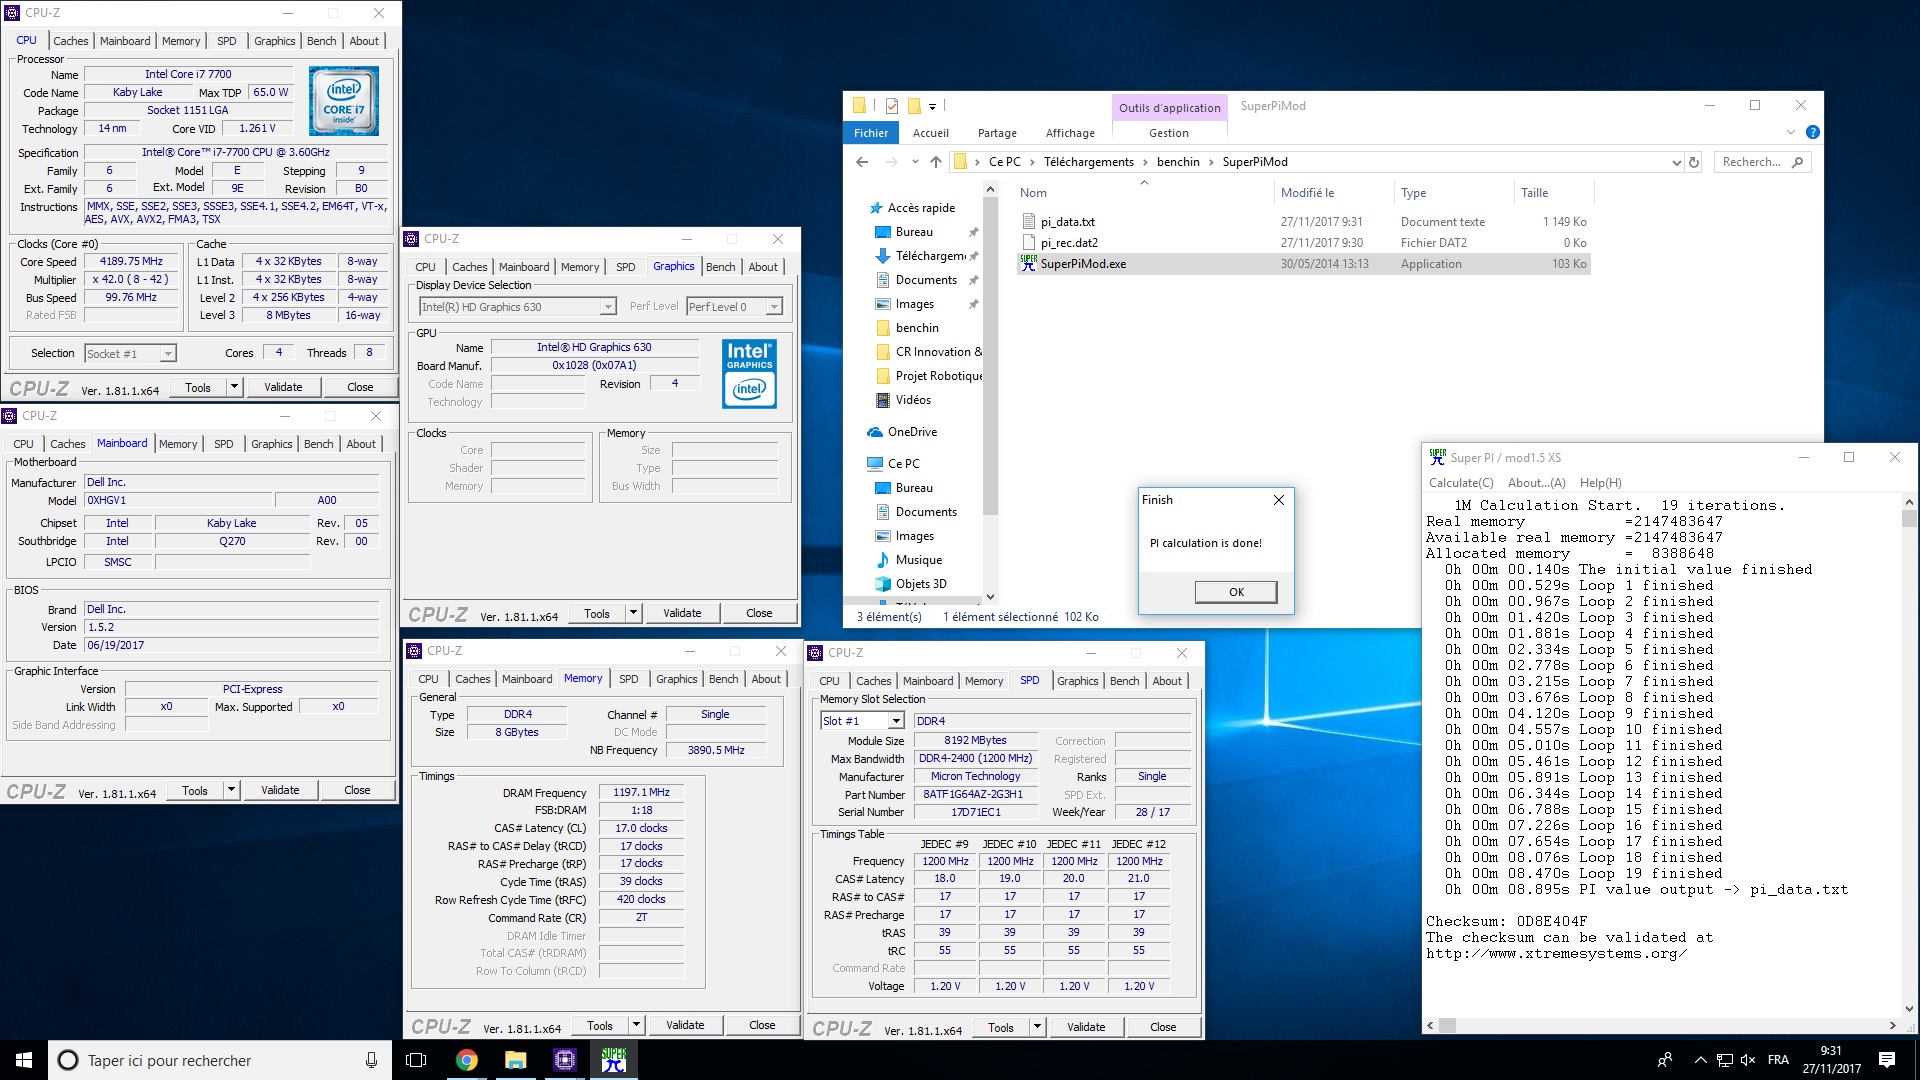
Task: Click Close in the CPU-Z Memory window
Action: [762, 1025]
